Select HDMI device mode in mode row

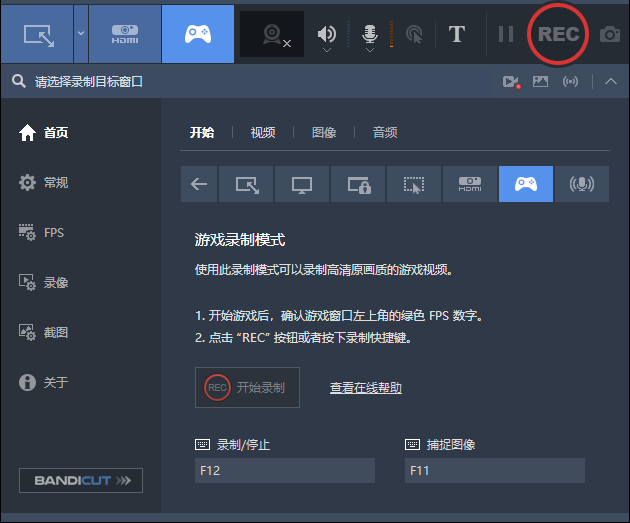point(470,184)
